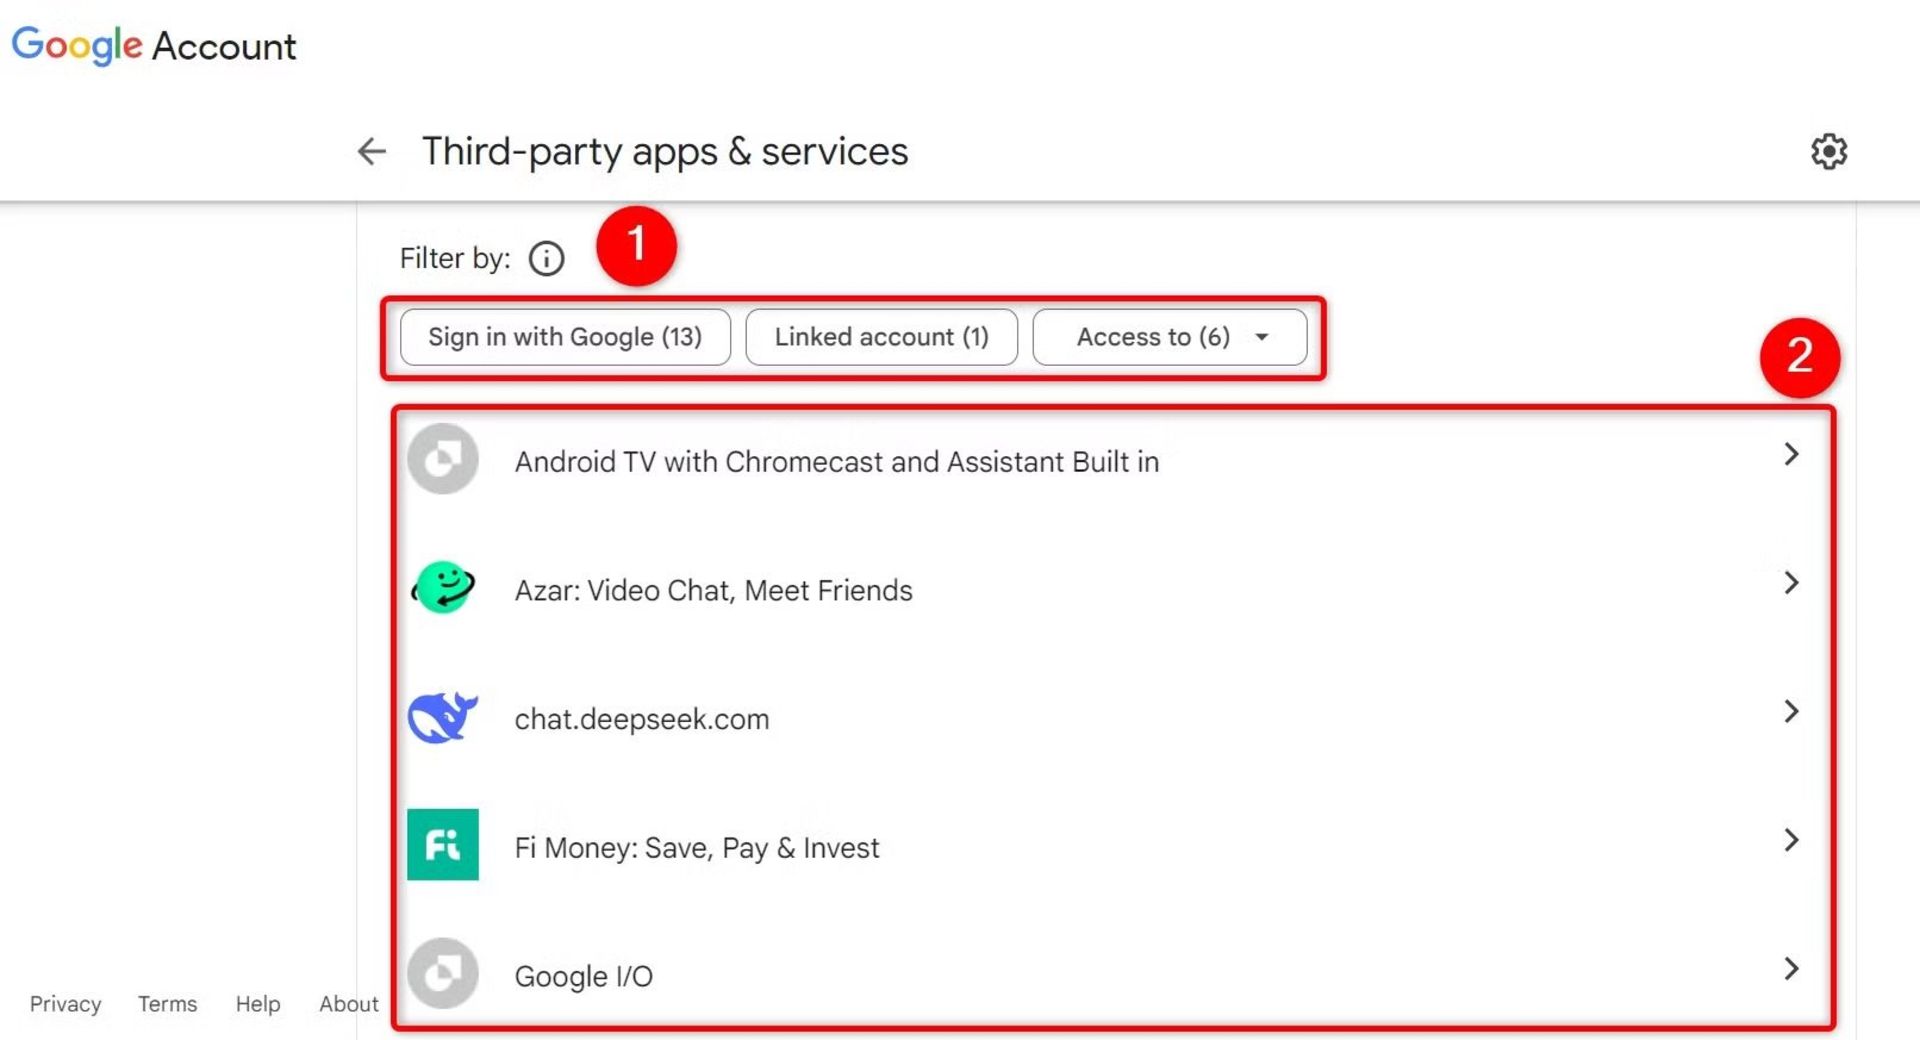
Task: Expand chat.deepseek.com entry via chevron
Action: click(x=1791, y=712)
